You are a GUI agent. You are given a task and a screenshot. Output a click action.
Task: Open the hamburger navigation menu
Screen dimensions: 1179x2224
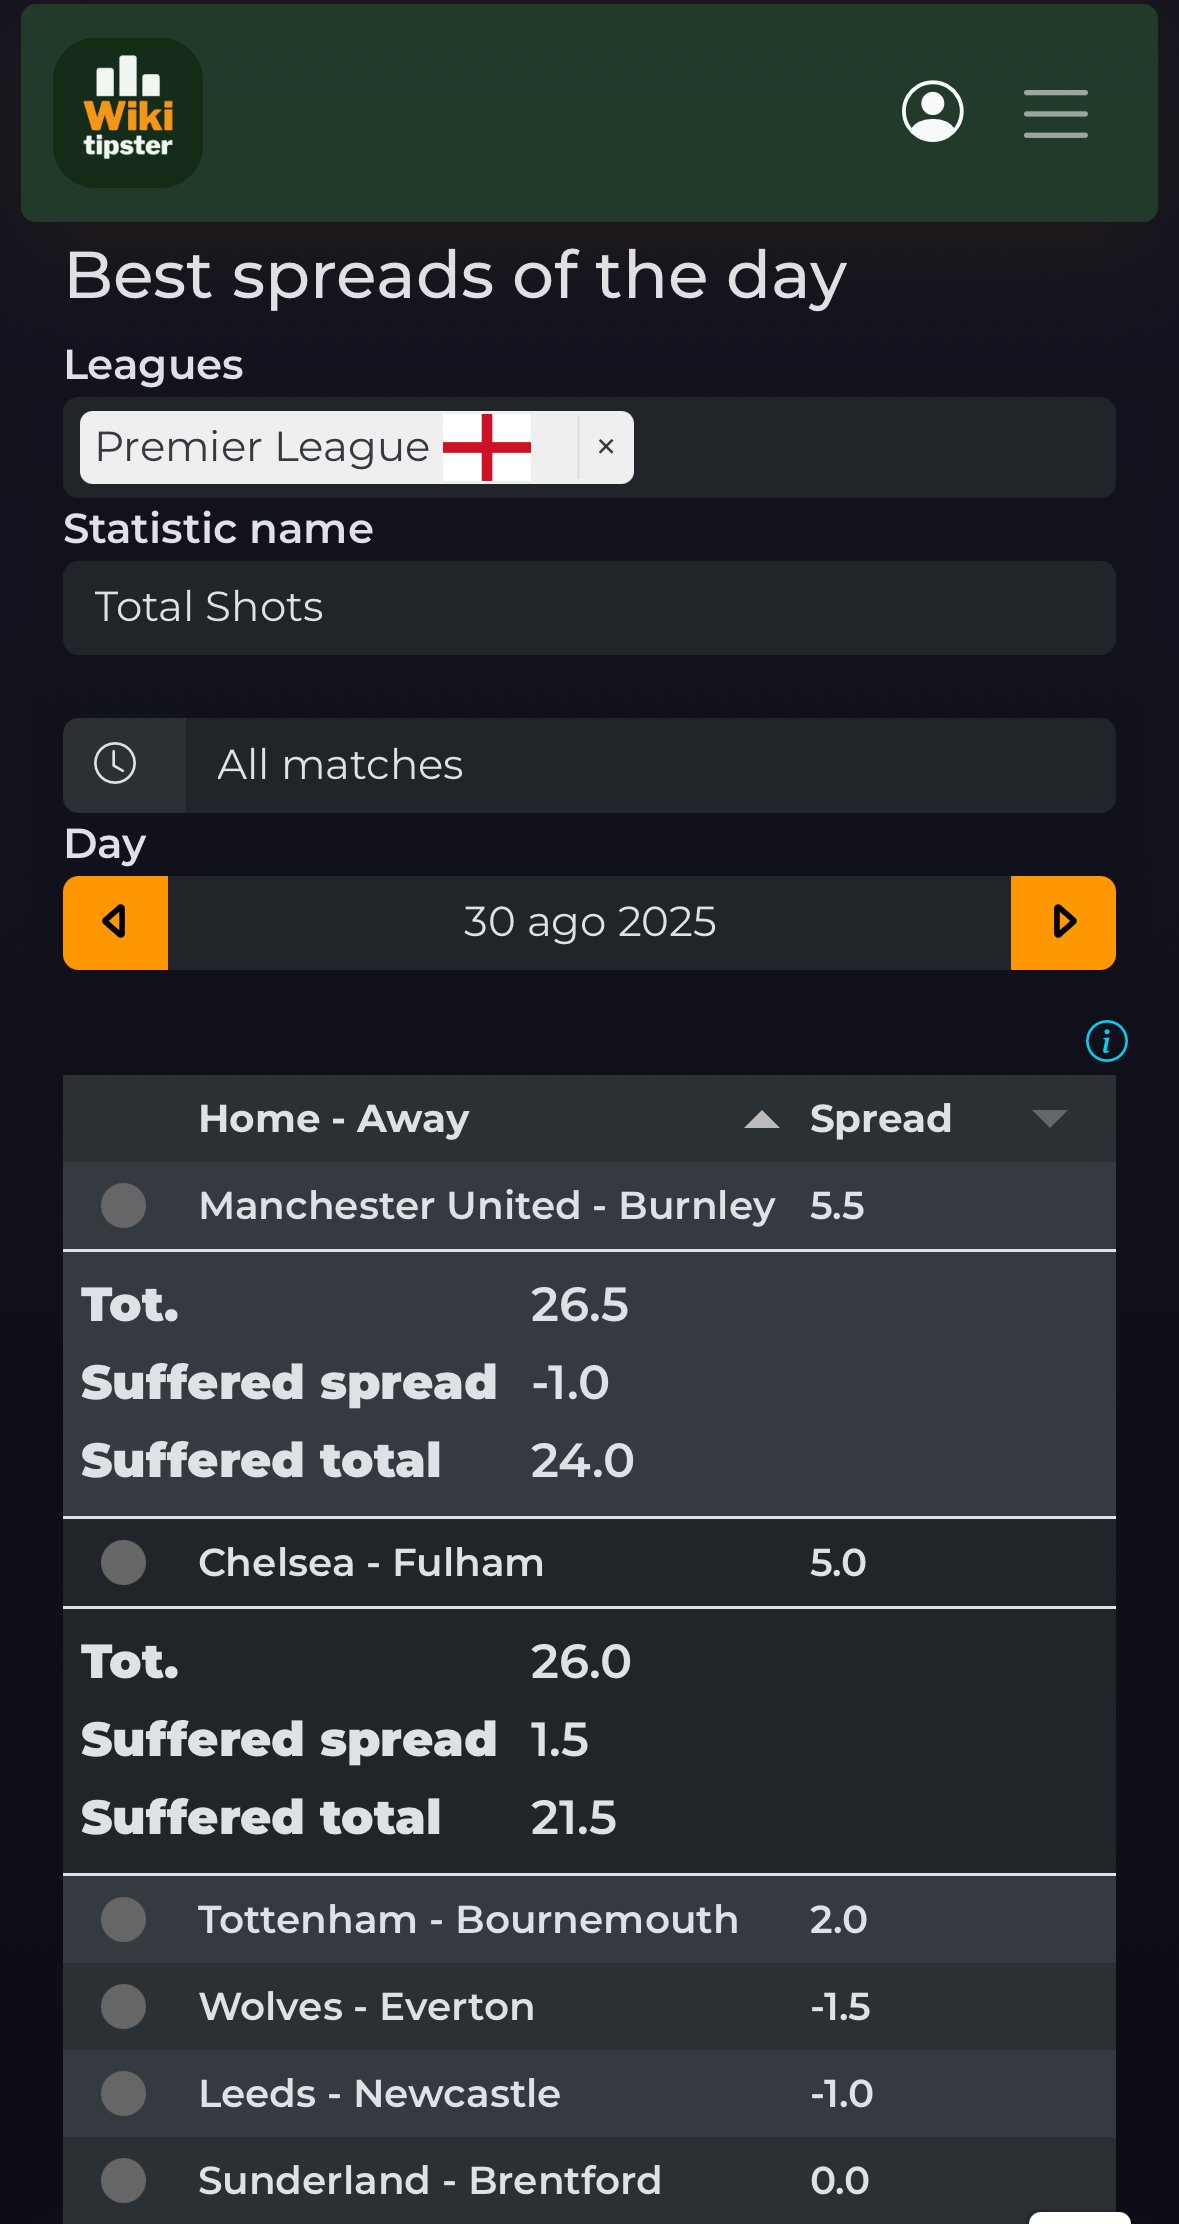point(1055,113)
